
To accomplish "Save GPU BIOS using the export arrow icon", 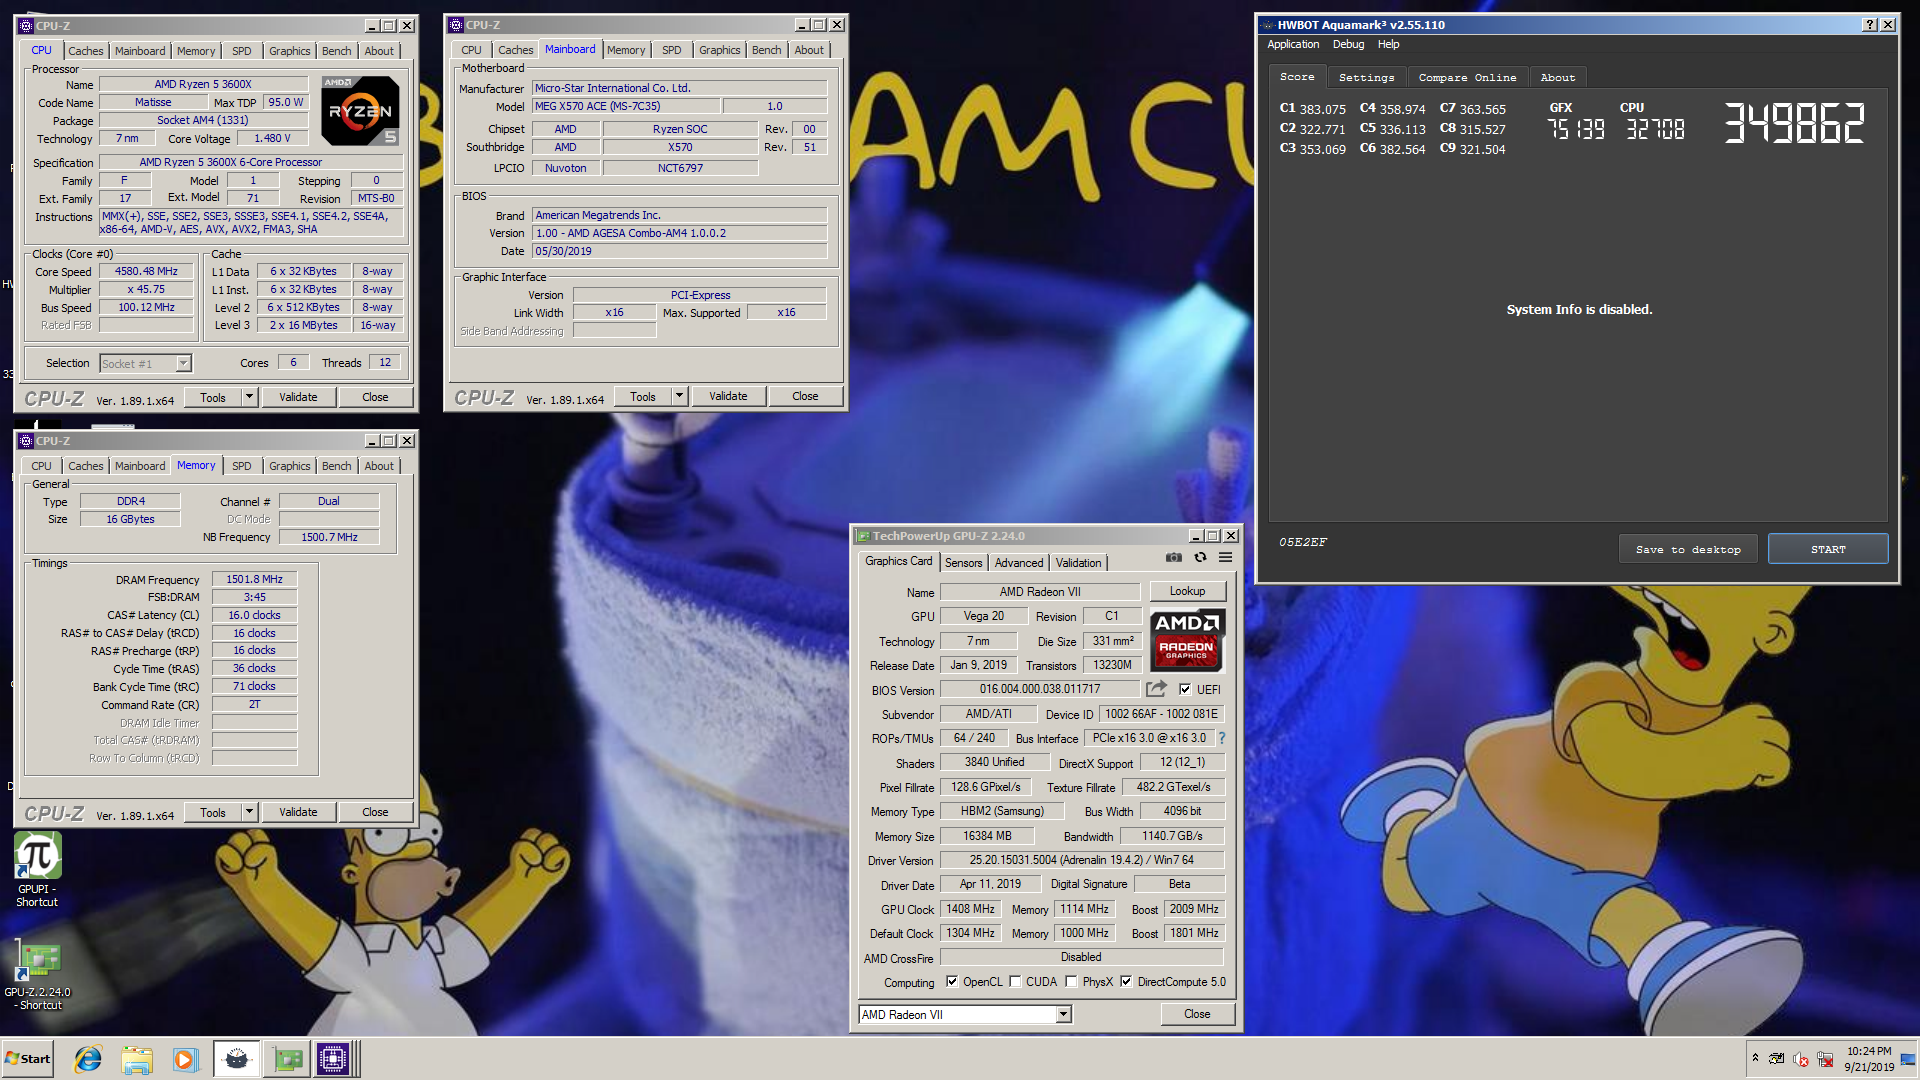I will pyautogui.click(x=1156, y=689).
